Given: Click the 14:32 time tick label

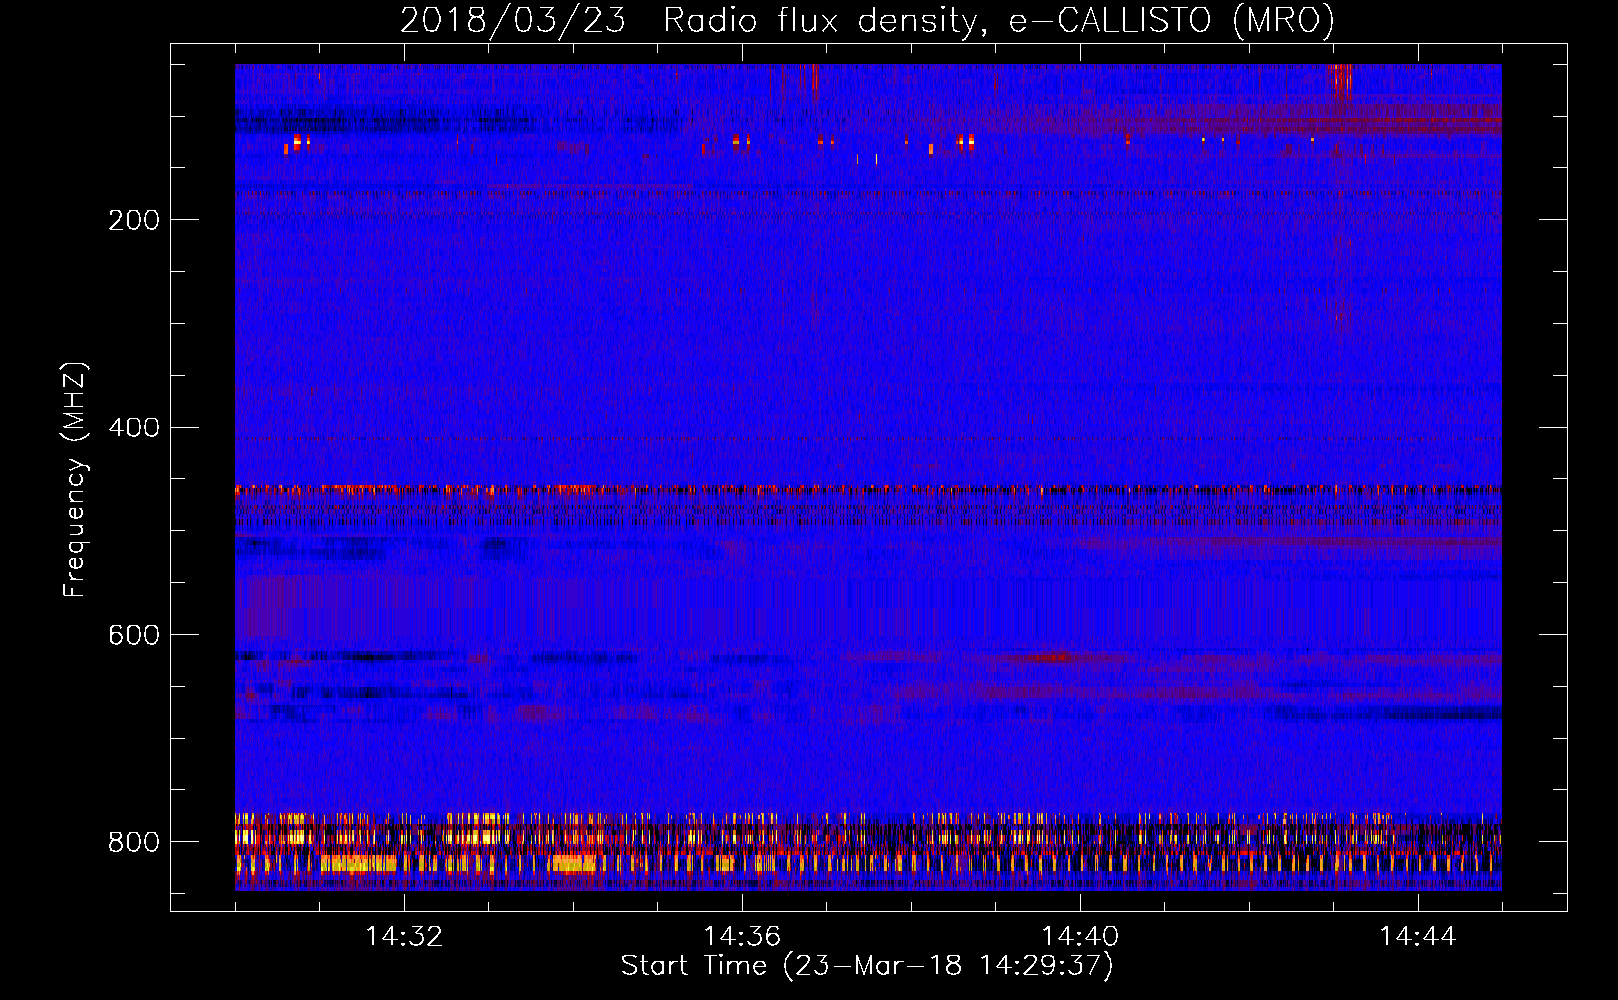Looking at the screenshot, I should [404, 937].
